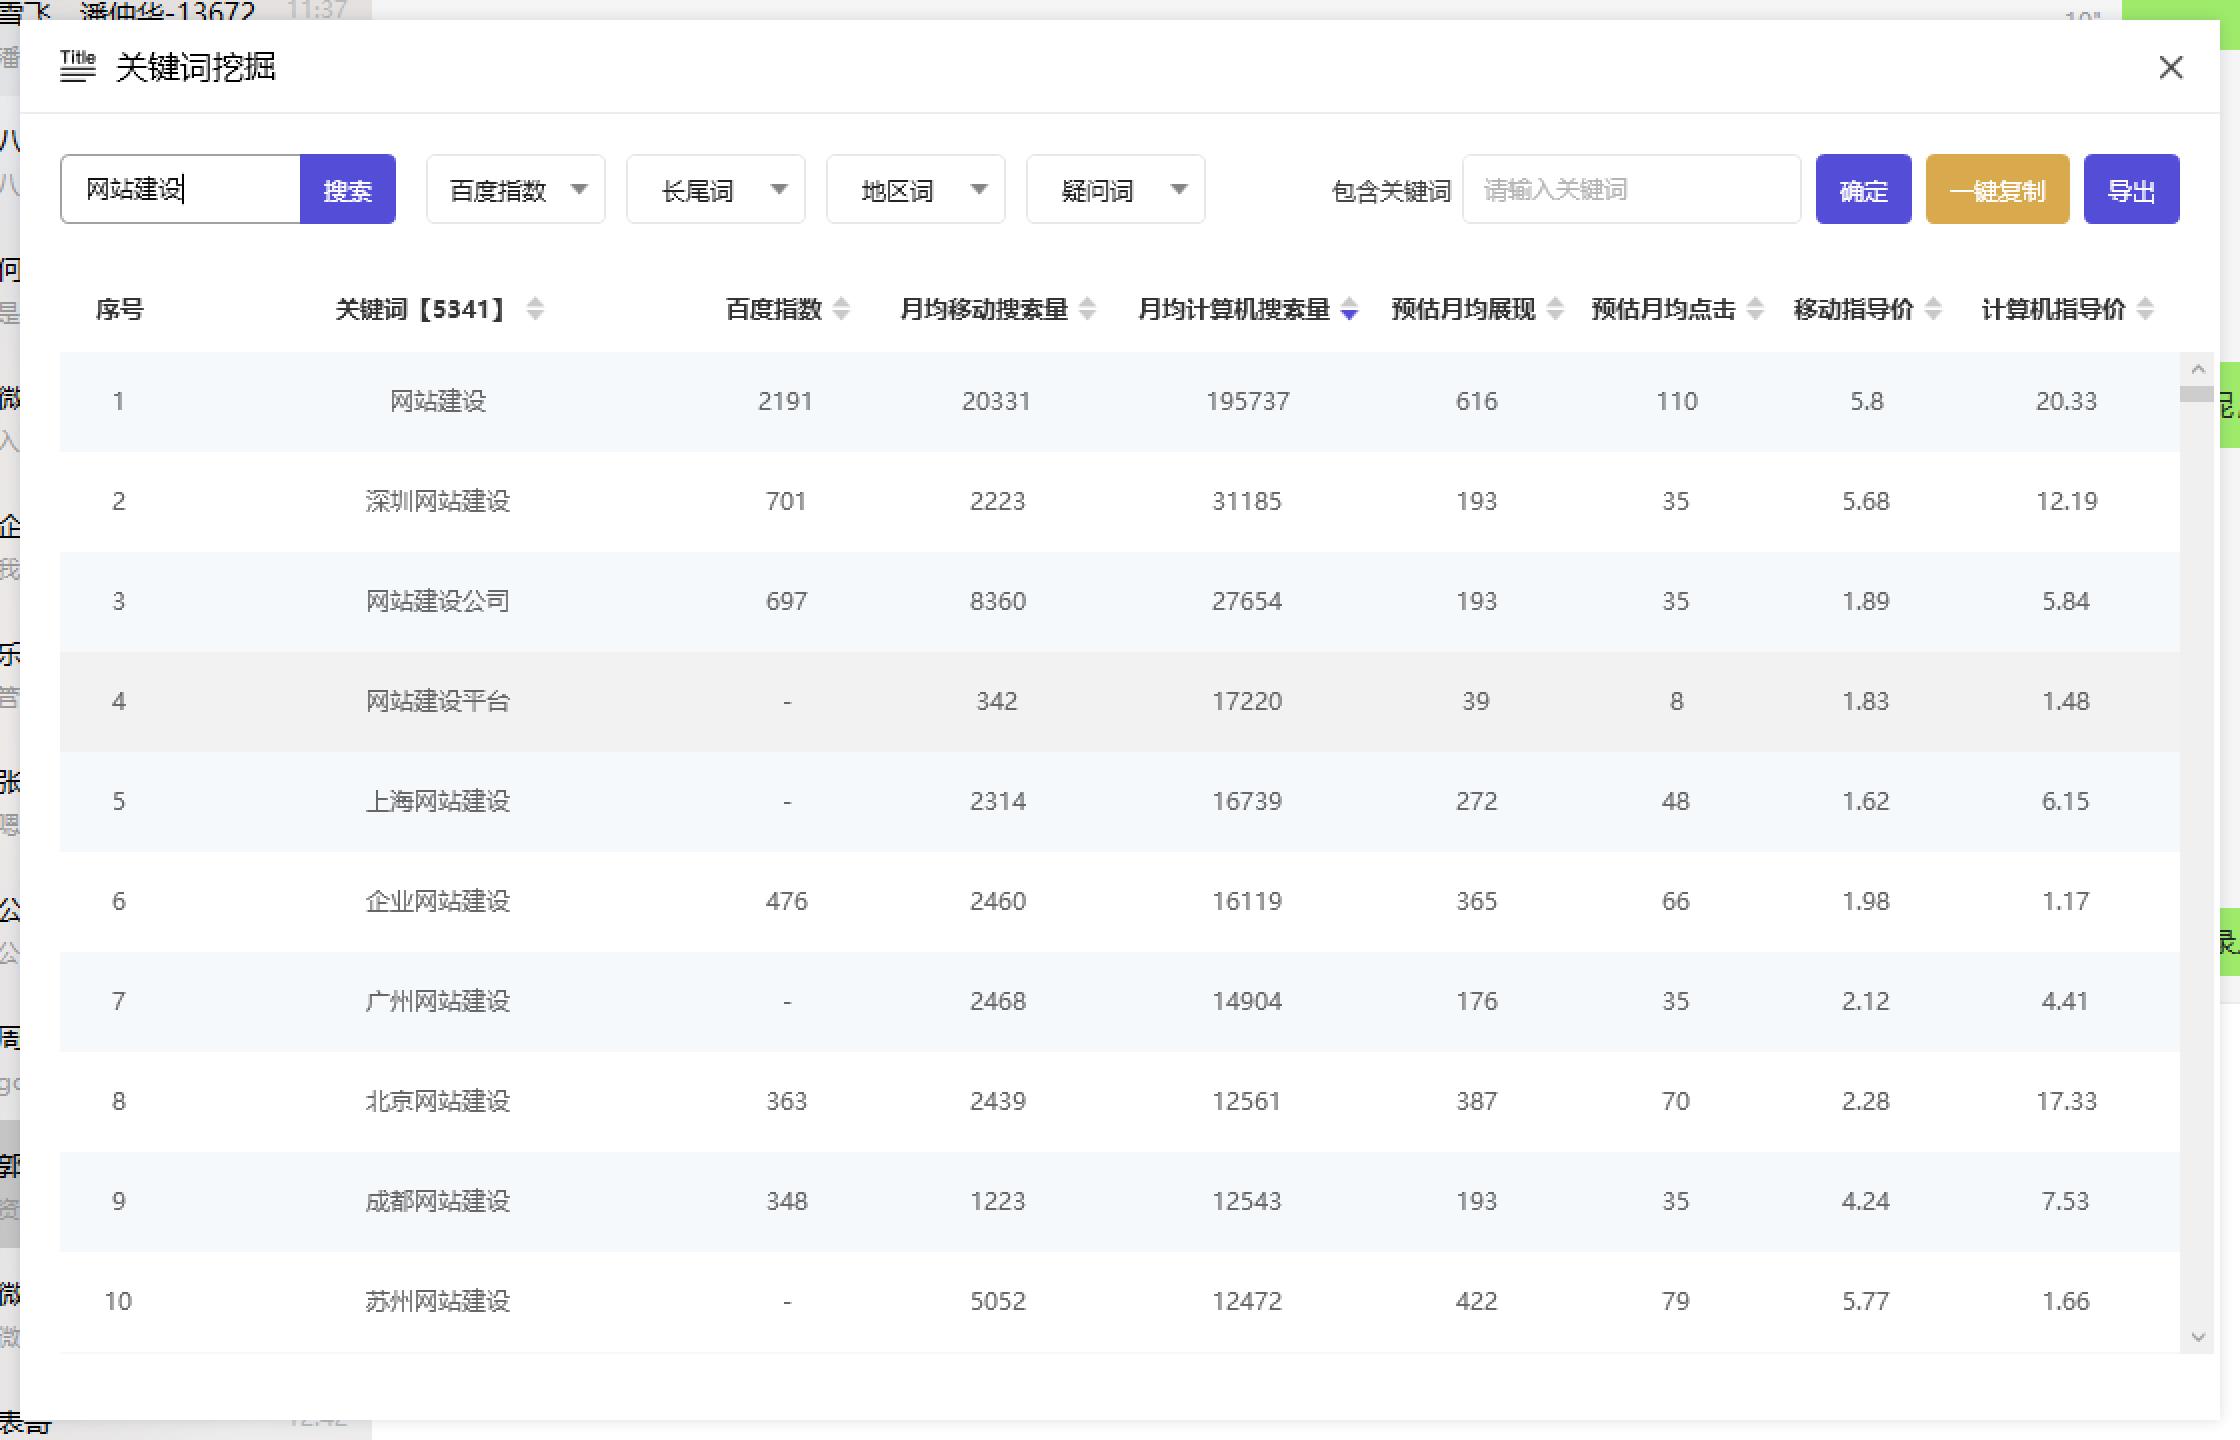Viewport: 2240px width, 1440px height.
Task: Sort by 关键词 column sort icon
Action: coord(535,309)
